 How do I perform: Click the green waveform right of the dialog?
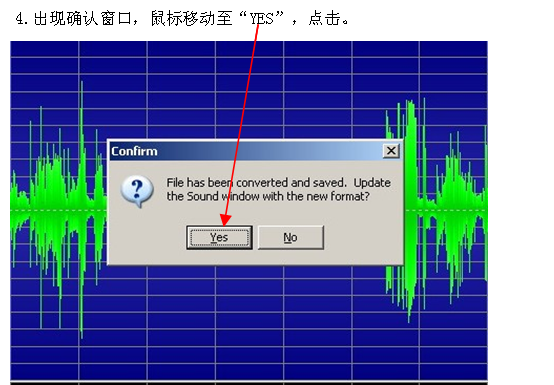click(x=445, y=211)
